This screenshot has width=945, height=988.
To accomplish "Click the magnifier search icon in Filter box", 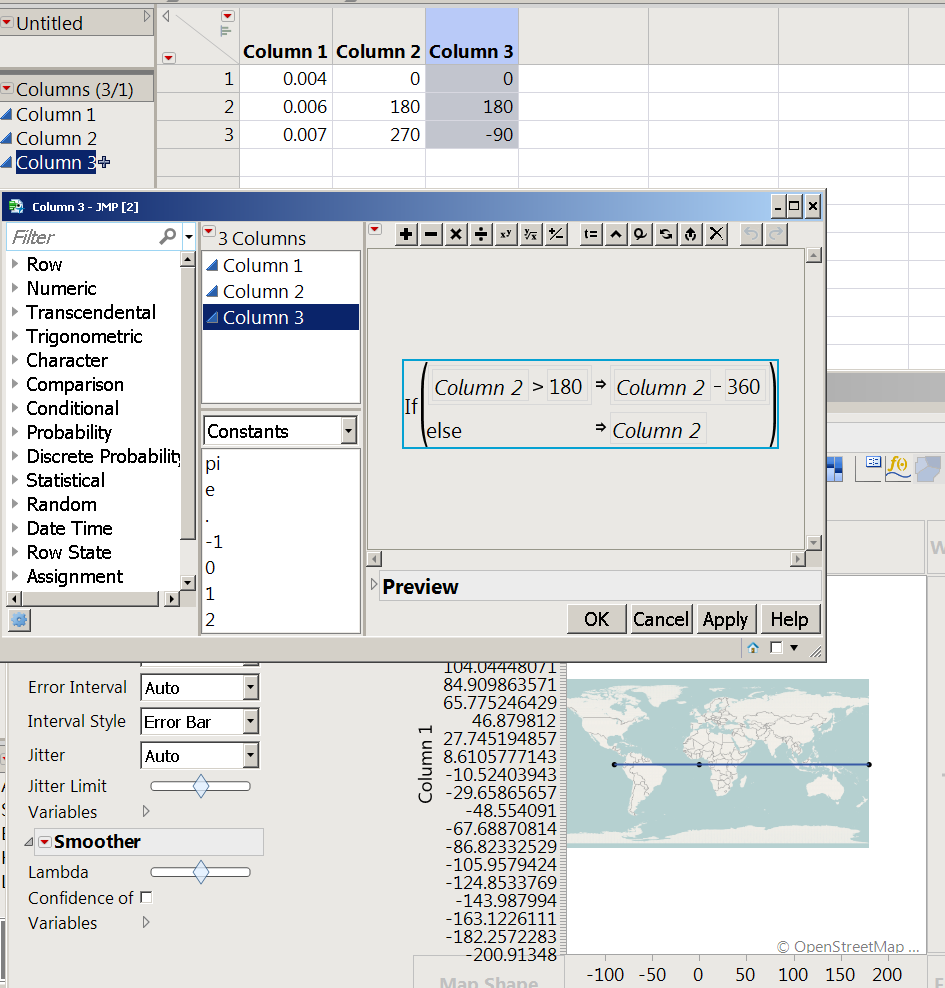I will pos(168,236).
